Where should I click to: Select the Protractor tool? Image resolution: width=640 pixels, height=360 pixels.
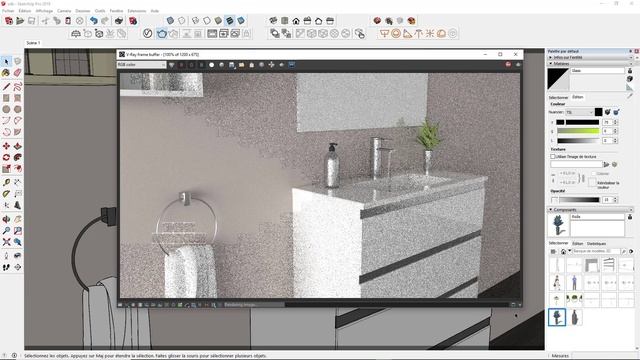tap(6, 194)
